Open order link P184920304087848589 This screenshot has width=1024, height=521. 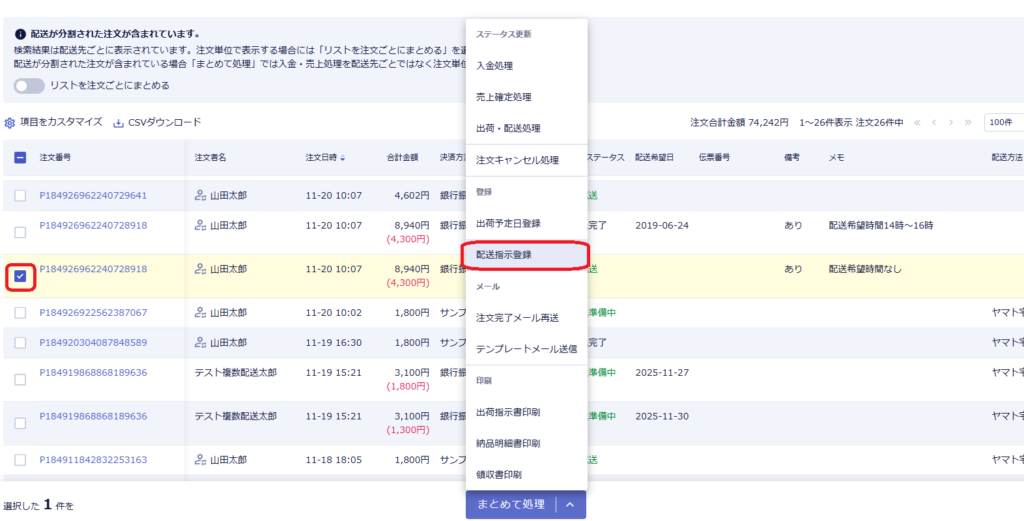pos(93,342)
